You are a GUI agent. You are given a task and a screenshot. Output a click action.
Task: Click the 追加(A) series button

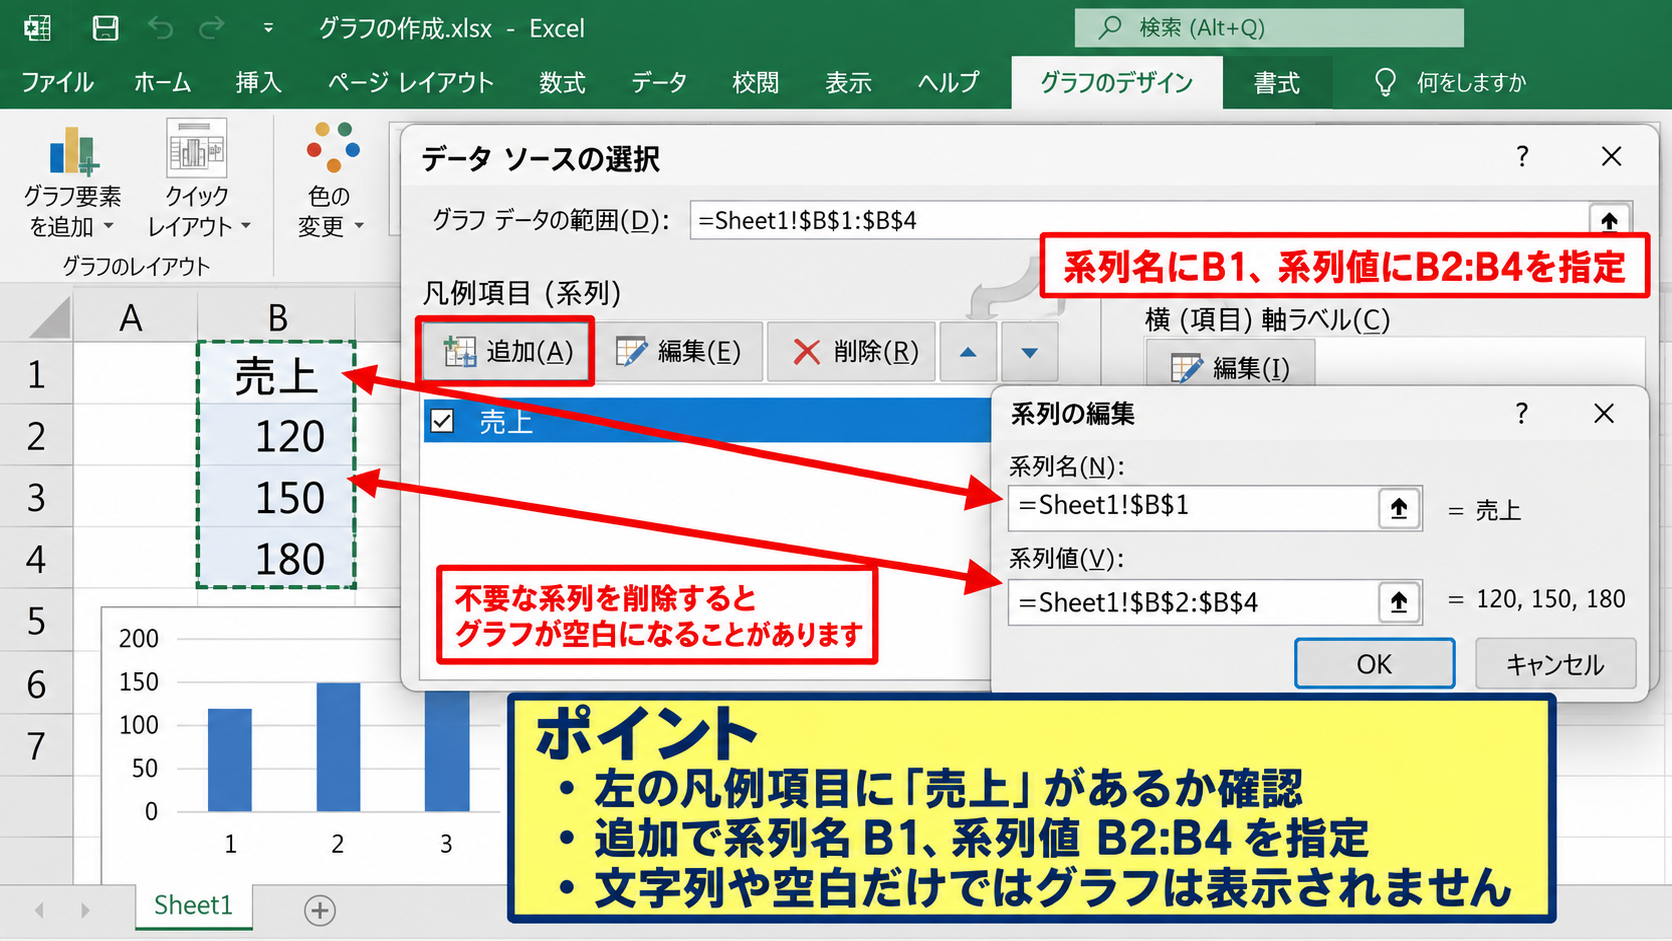point(508,351)
